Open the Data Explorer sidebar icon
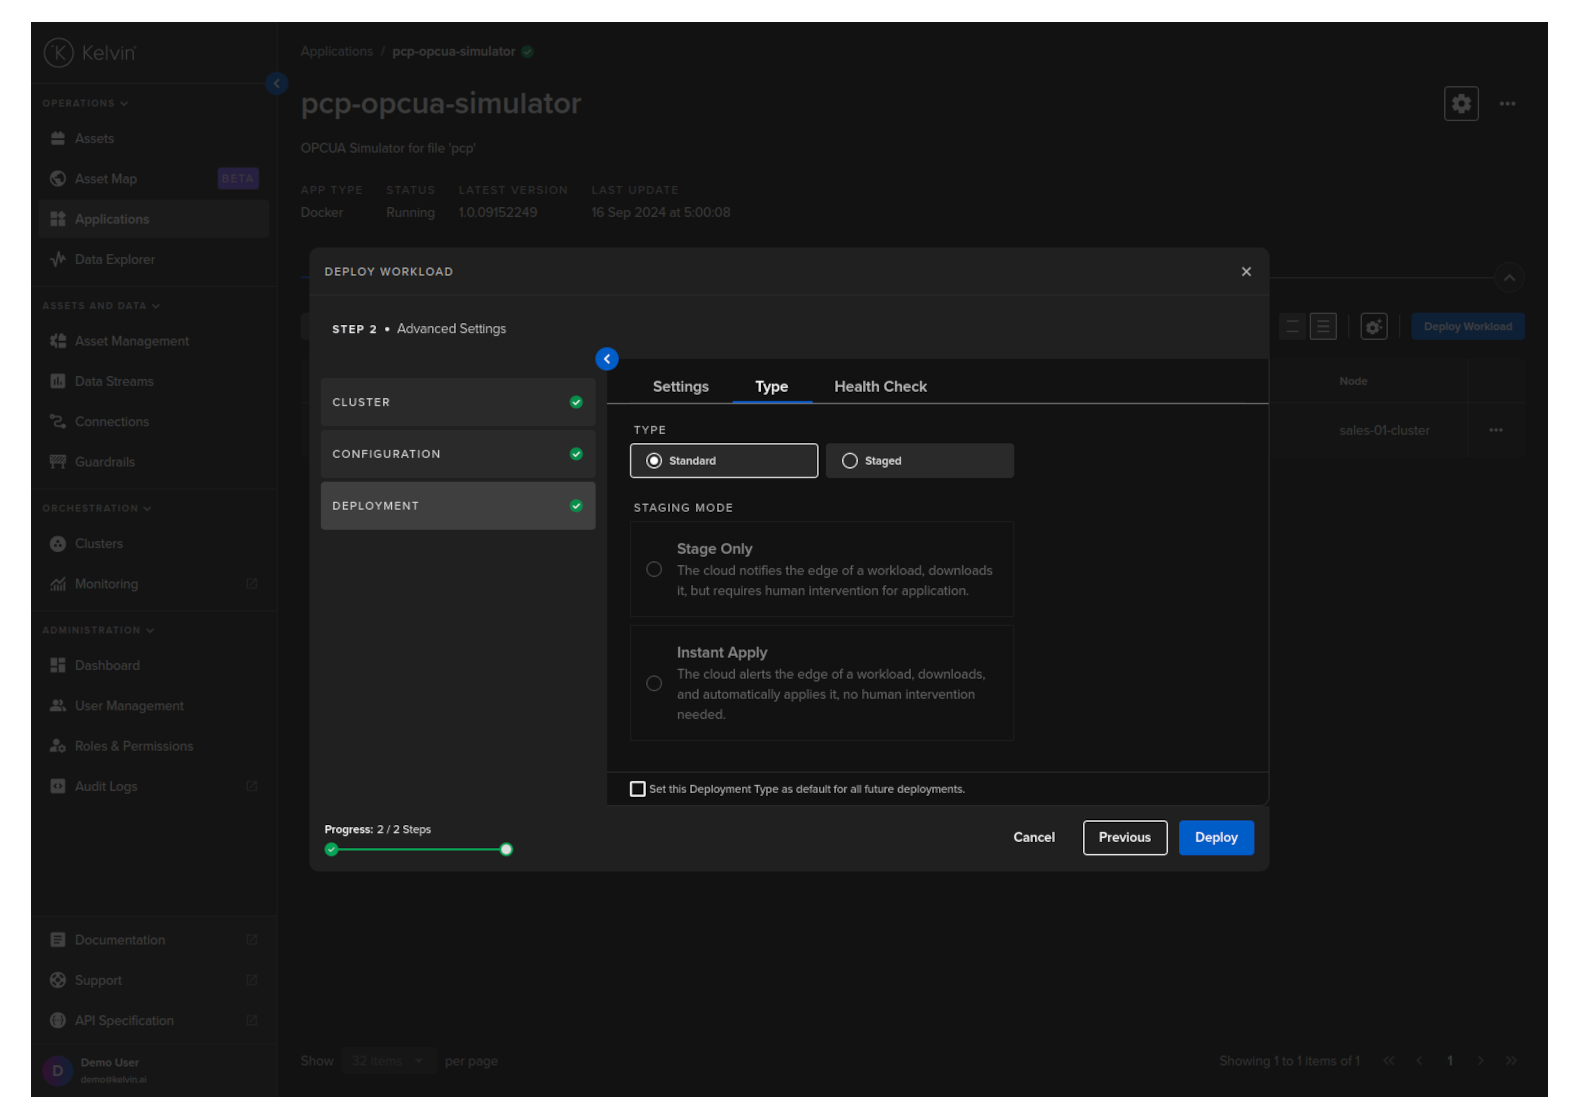Screen dimensions: 1580x1120 [x=58, y=259]
